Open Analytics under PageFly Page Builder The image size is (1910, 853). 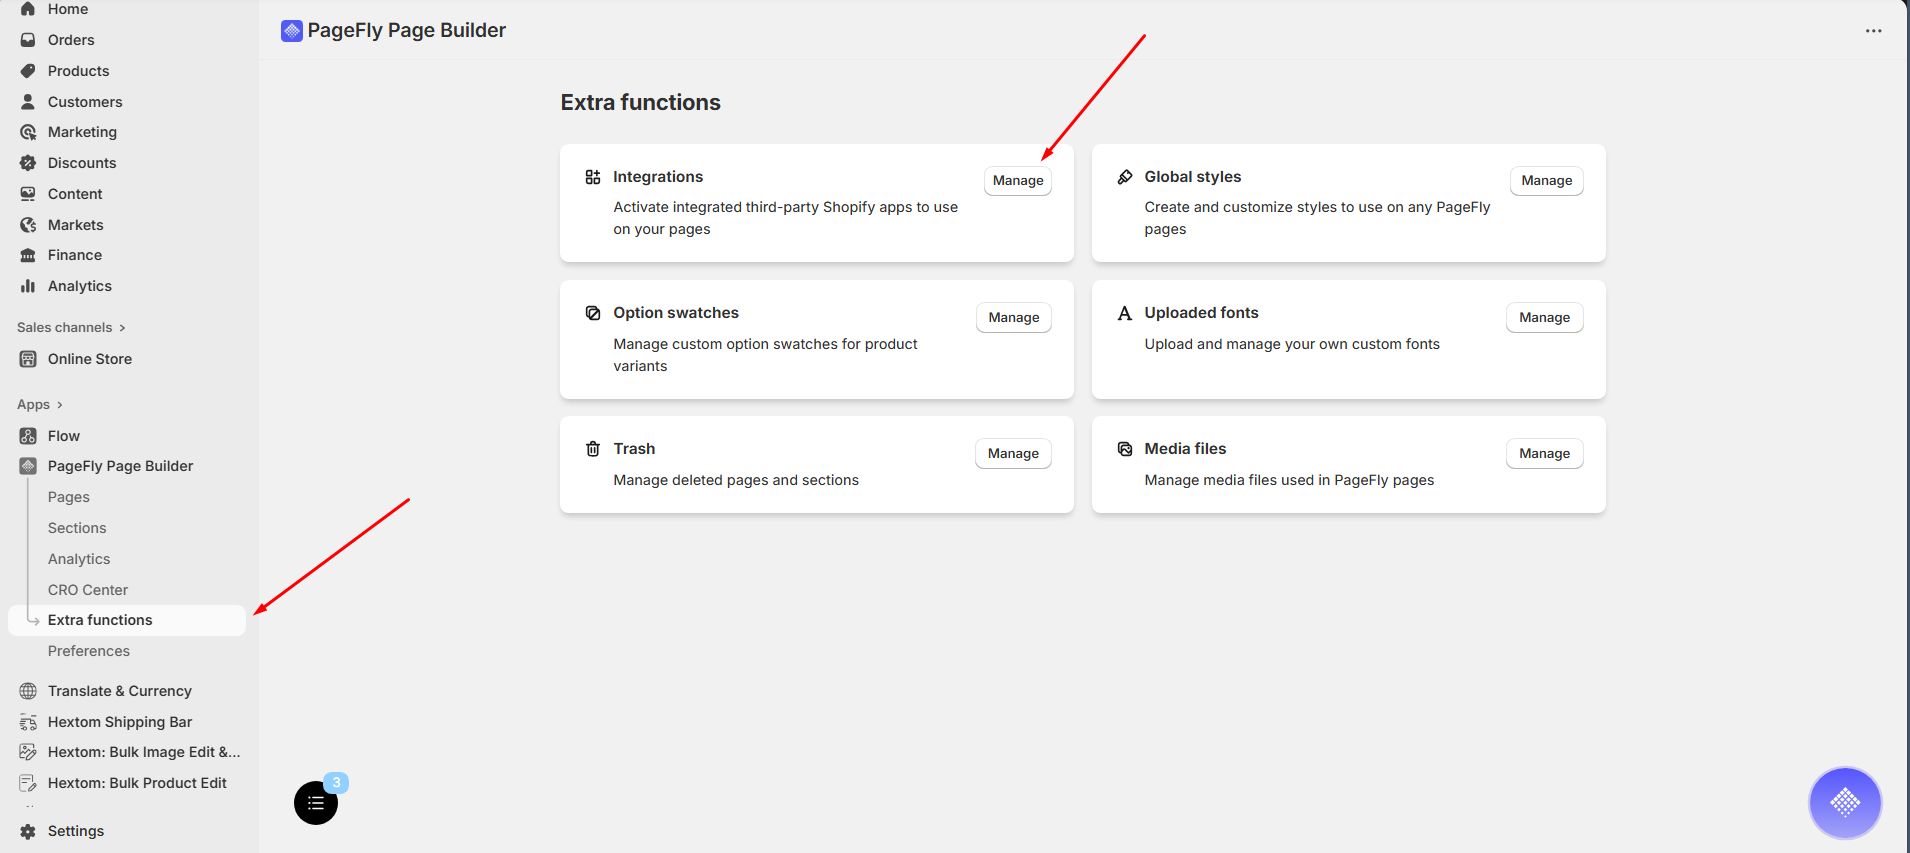79,559
